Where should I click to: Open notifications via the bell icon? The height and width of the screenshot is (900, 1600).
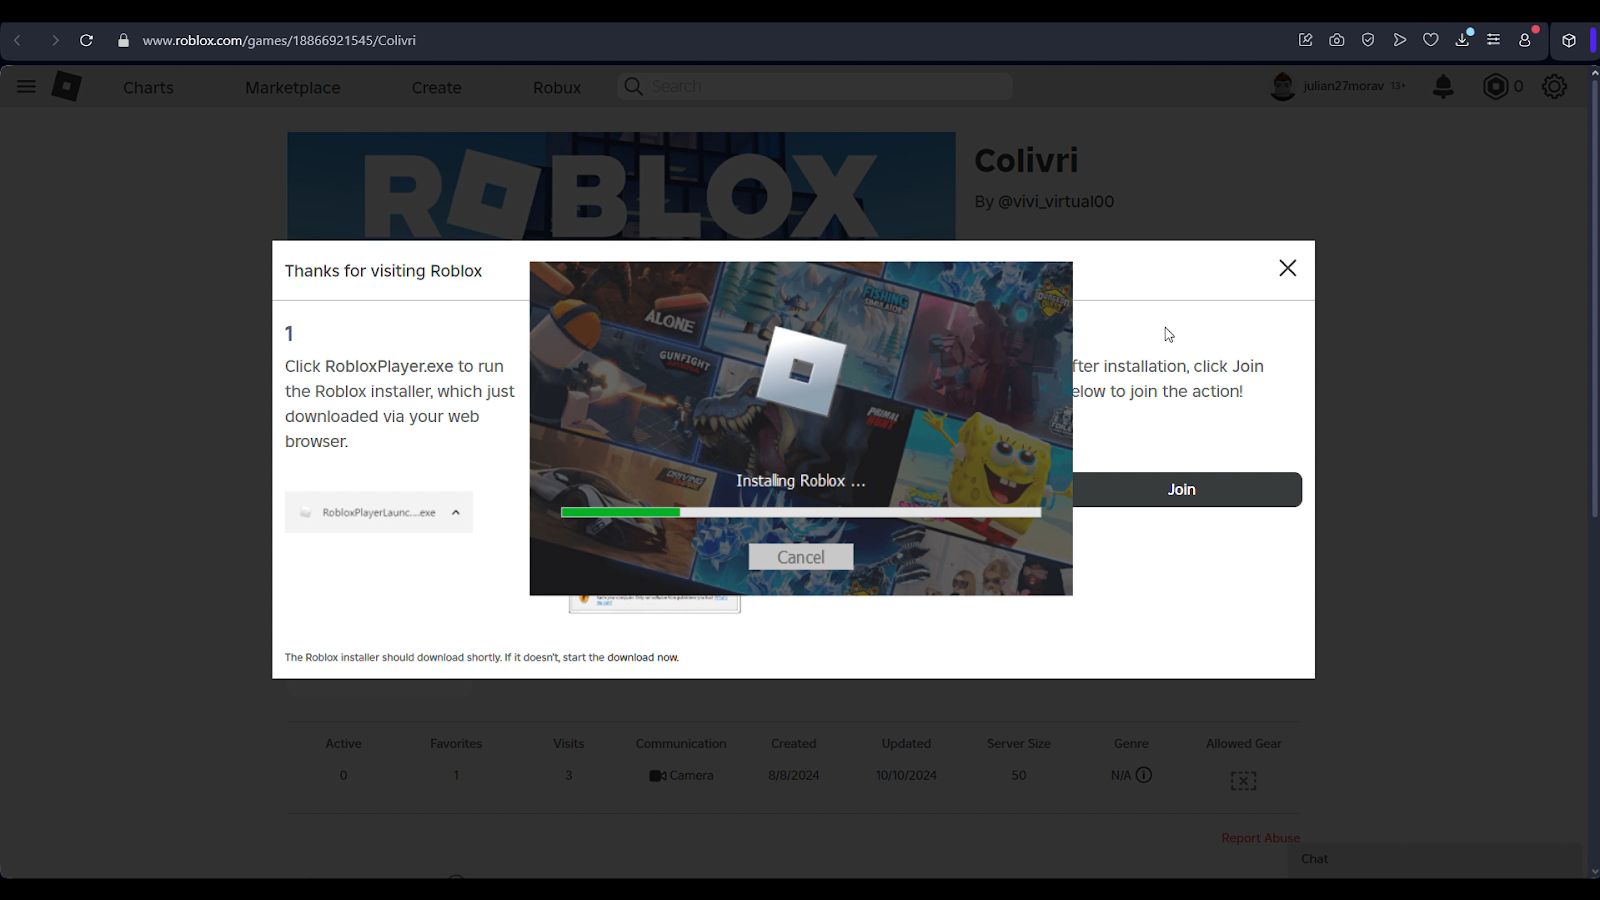[1443, 86]
